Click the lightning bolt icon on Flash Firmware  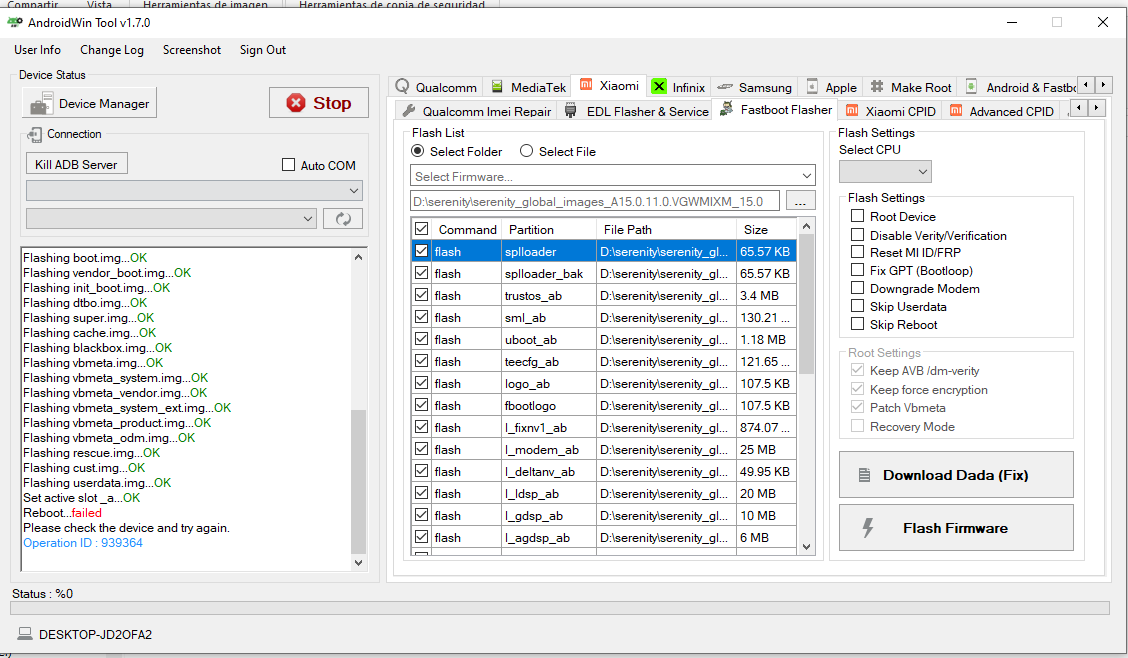868,528
